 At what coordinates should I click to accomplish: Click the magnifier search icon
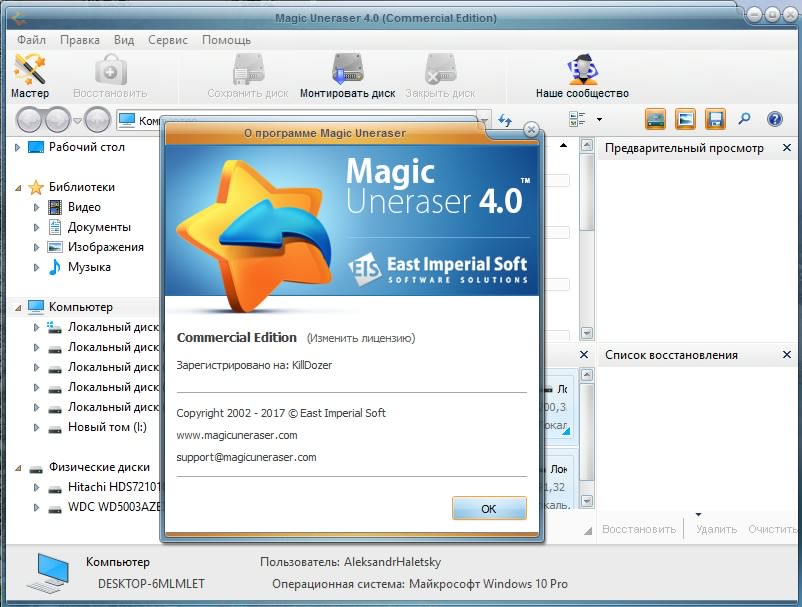pos(744,120)
